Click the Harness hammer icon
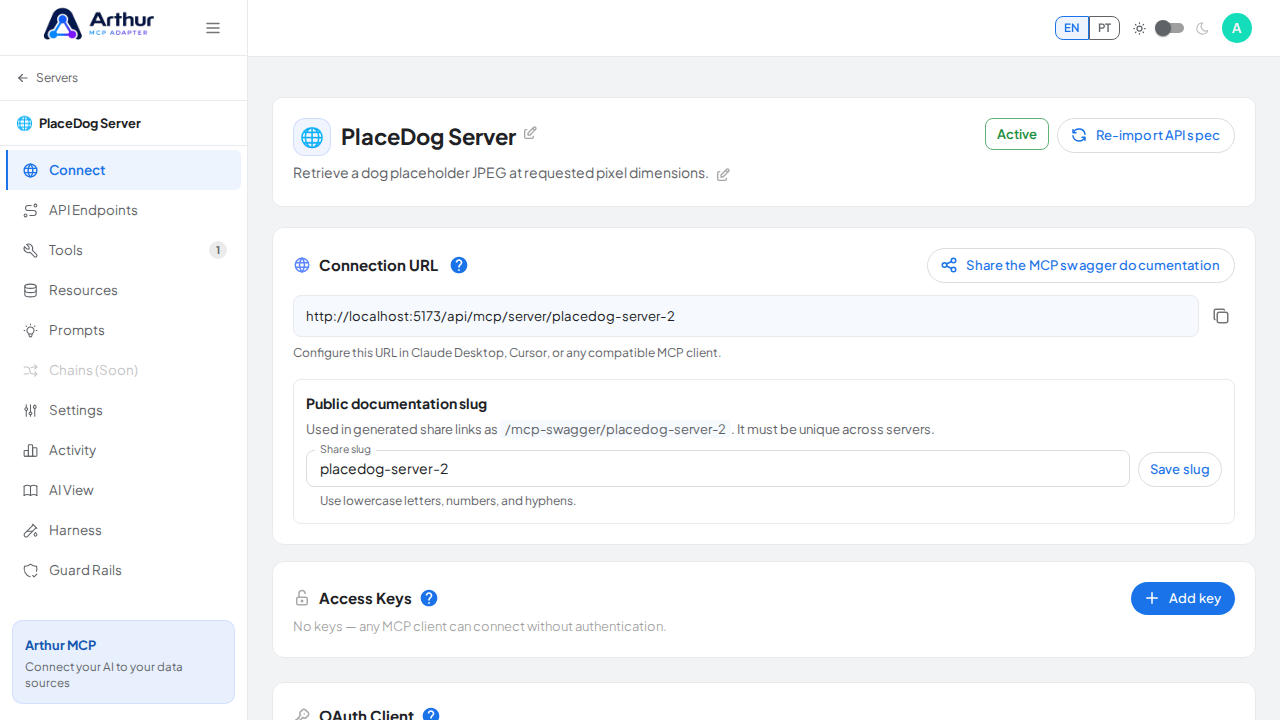Image resolution: width=1280 pixels, height=720 pixels. (31, 530)
